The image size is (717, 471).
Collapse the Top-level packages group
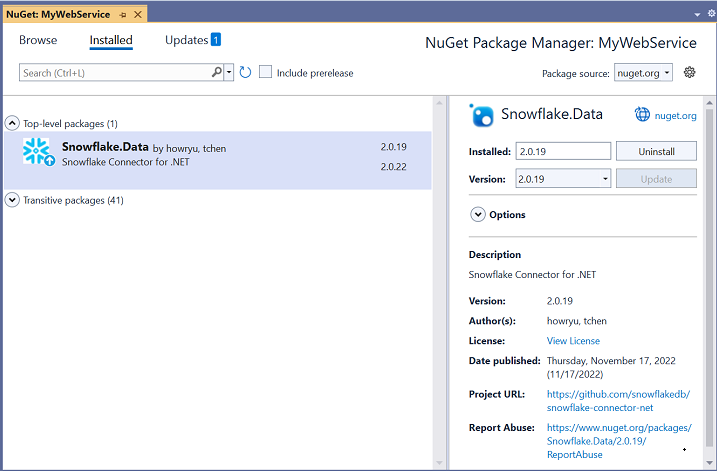(x=12, y=123)
